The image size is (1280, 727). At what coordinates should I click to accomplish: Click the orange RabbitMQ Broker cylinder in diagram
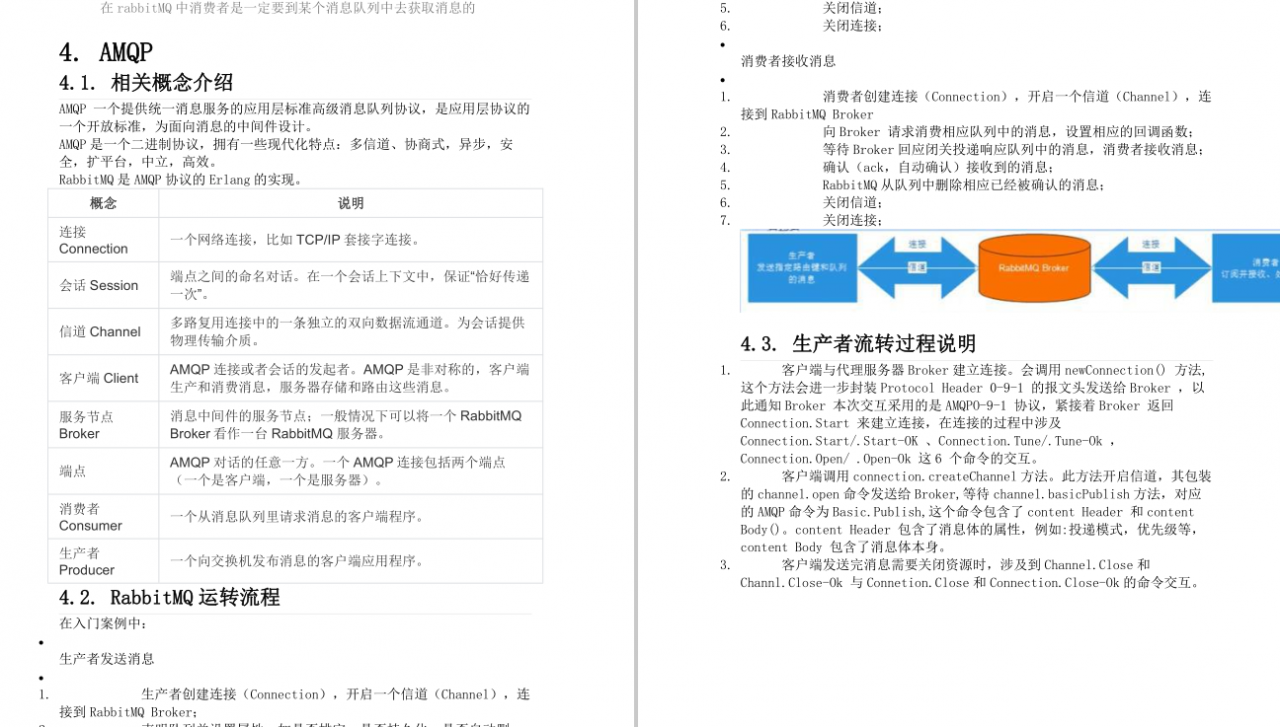[1034, 267]
